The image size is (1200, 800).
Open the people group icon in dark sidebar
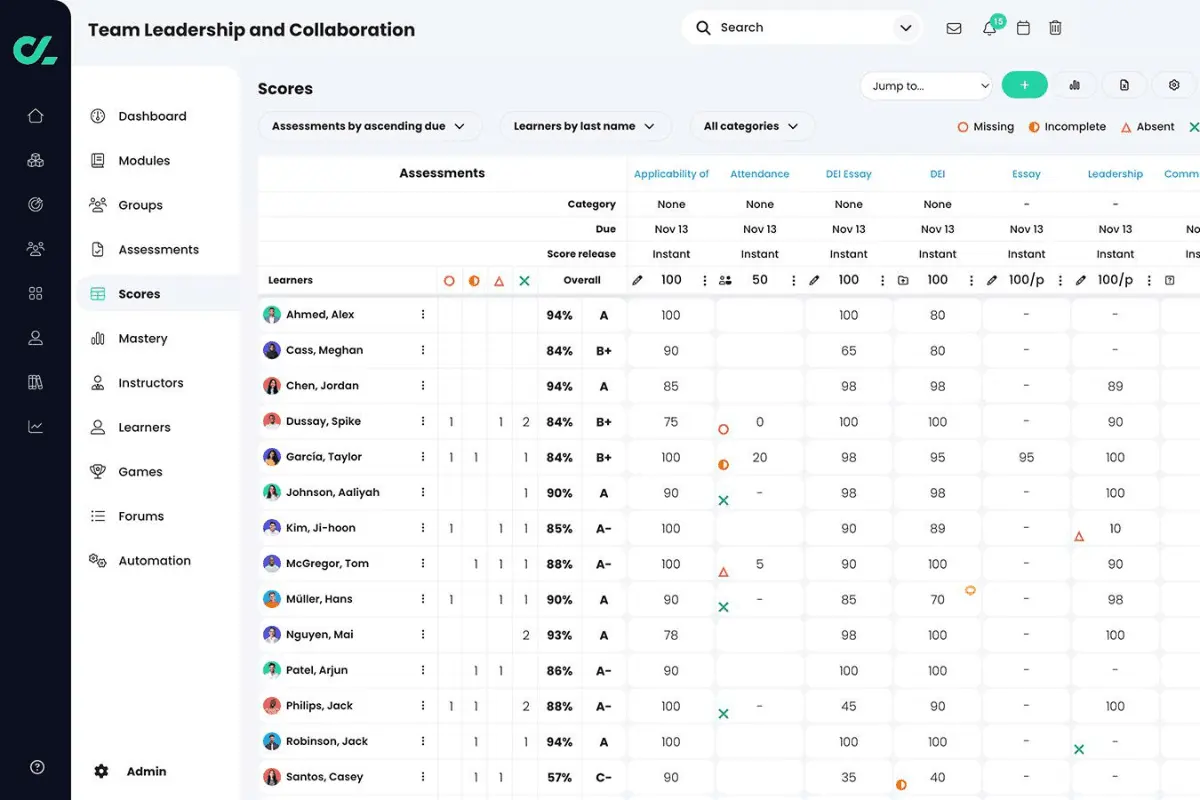[x=35, y=249]
